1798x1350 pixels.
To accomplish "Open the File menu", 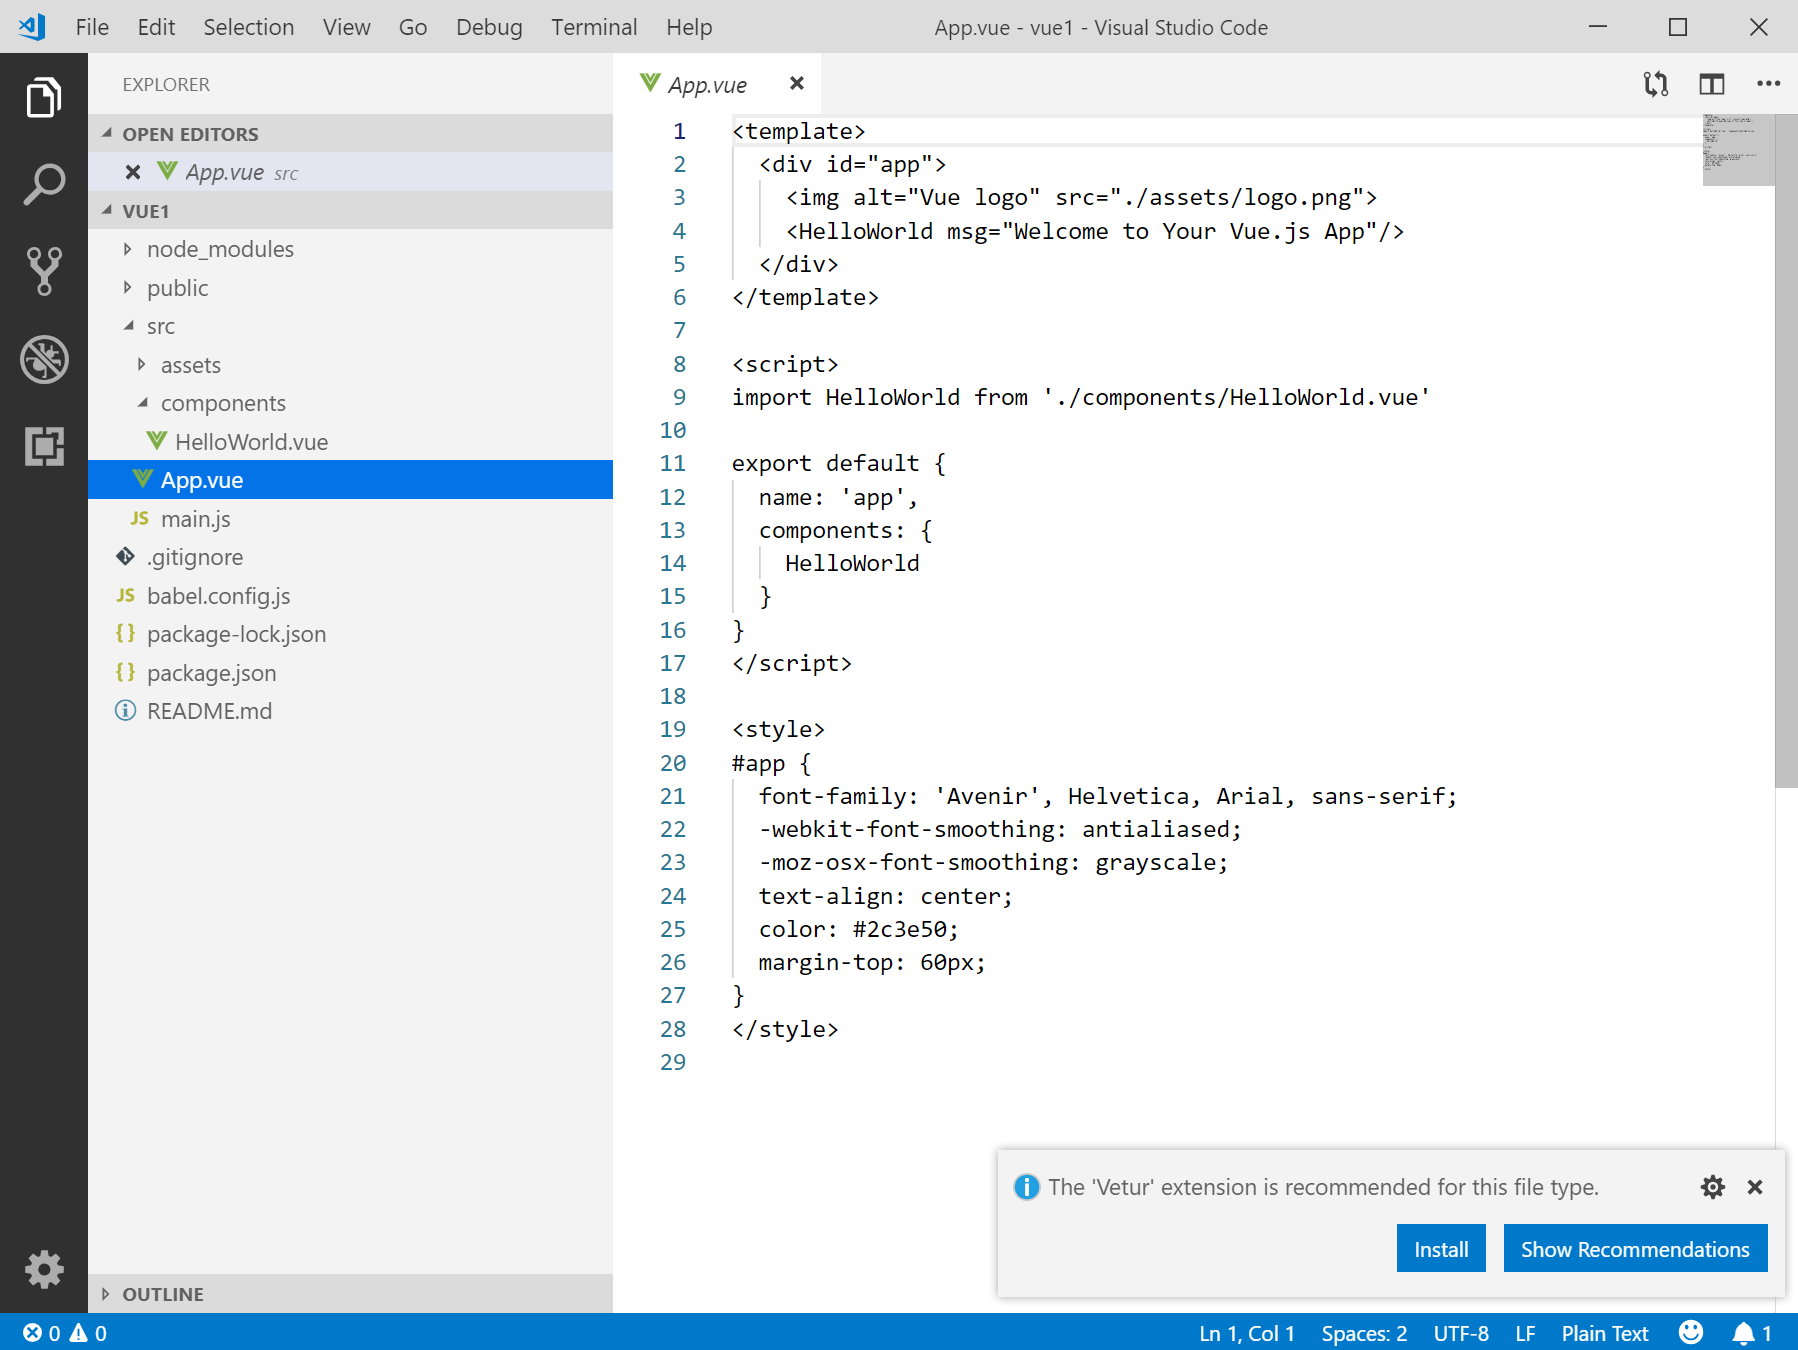I will coord(92,27).
